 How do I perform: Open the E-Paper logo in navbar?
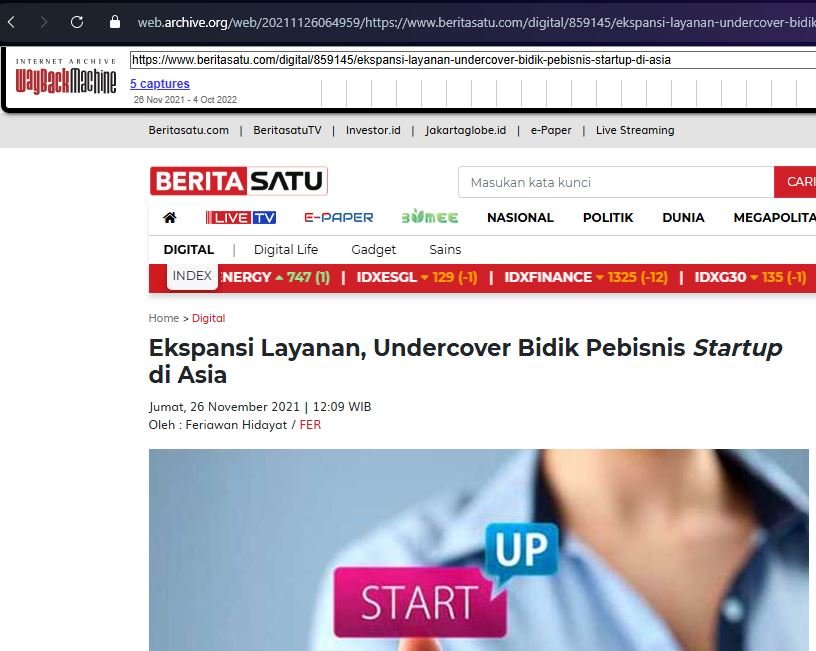339,217
